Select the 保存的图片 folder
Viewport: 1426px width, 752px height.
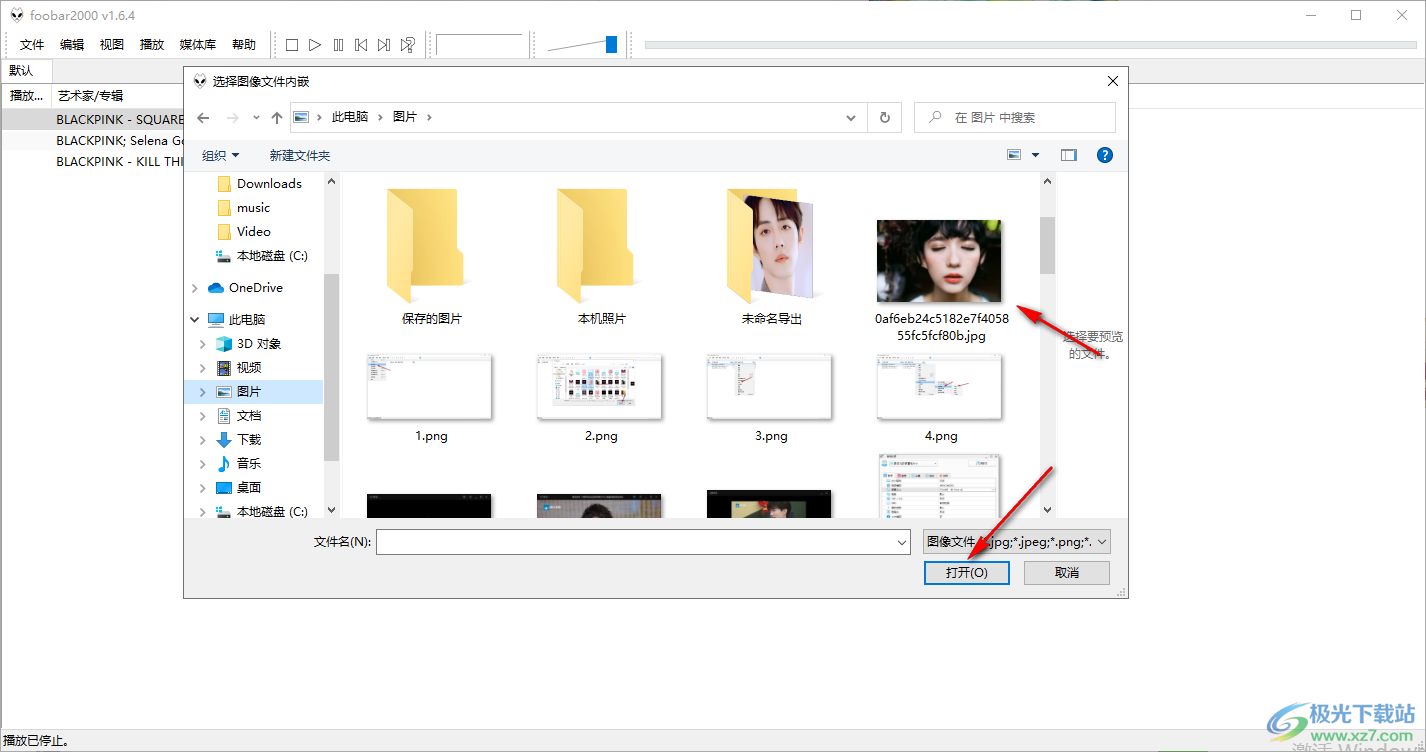432,258
